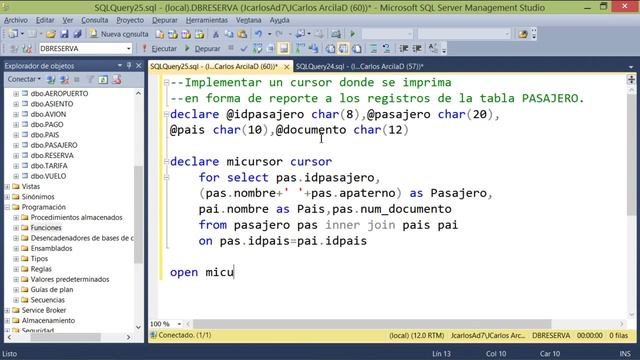640x360 pixels.
Task: Click the Cancel query square icon
Action: [231, 48]
